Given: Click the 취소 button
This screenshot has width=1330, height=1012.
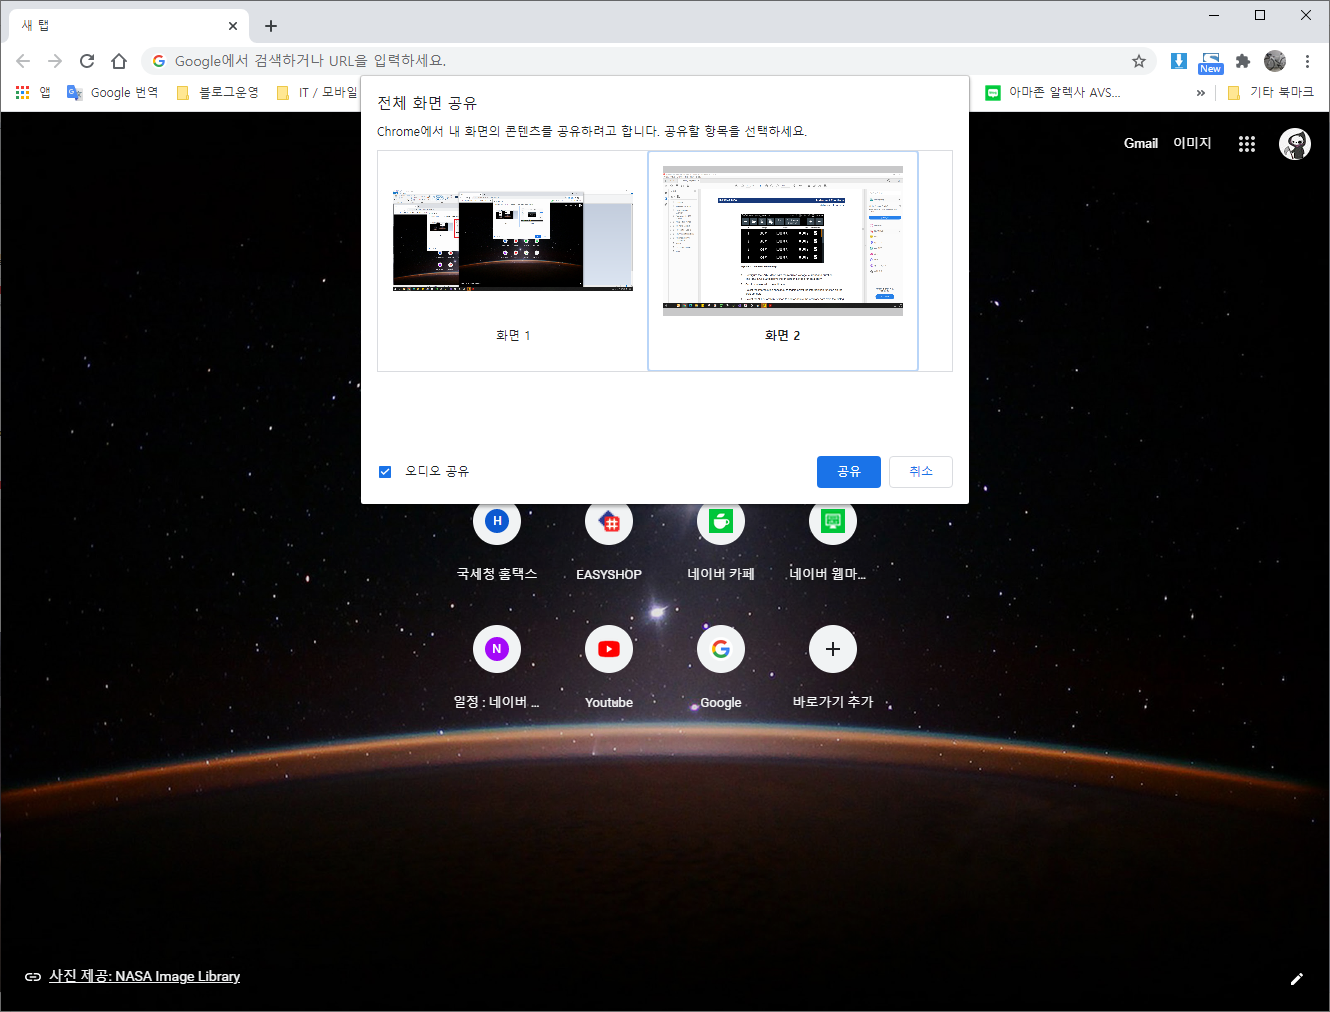Looking at the screenshot, I should (x=921, y=472).
